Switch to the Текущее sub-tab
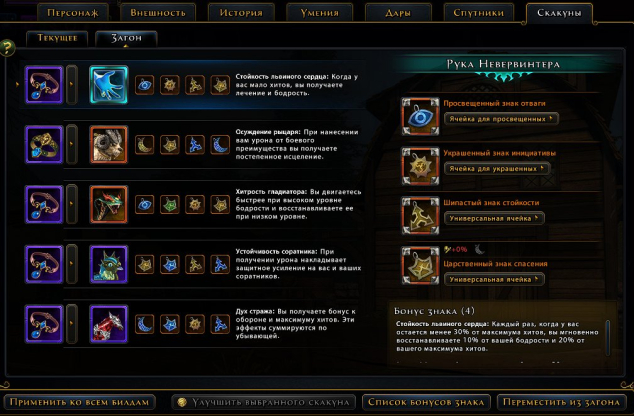Image resolution: width=634 pixels, height=416 pixels. point(57,38)
